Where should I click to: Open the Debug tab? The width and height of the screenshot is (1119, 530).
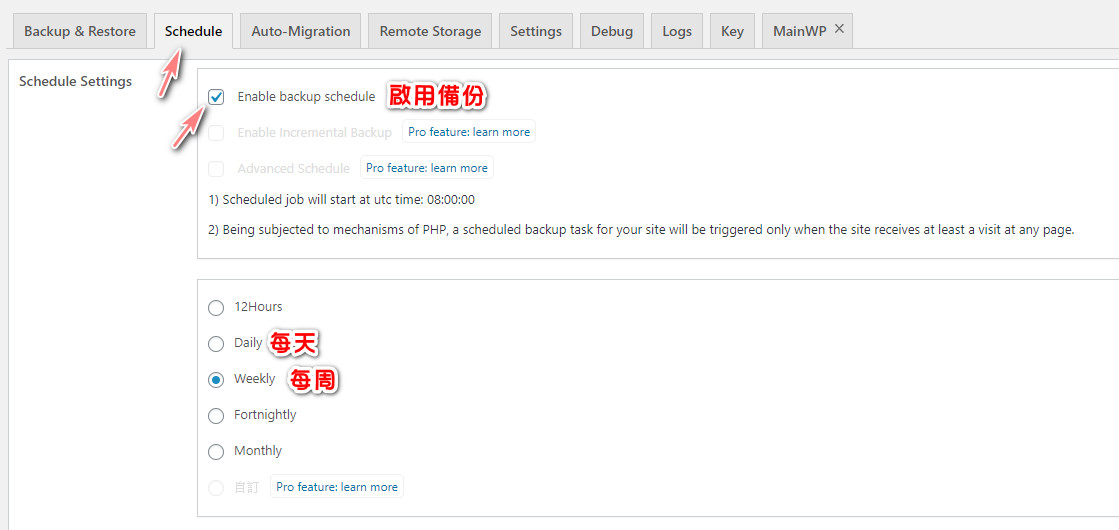(612, 31)
